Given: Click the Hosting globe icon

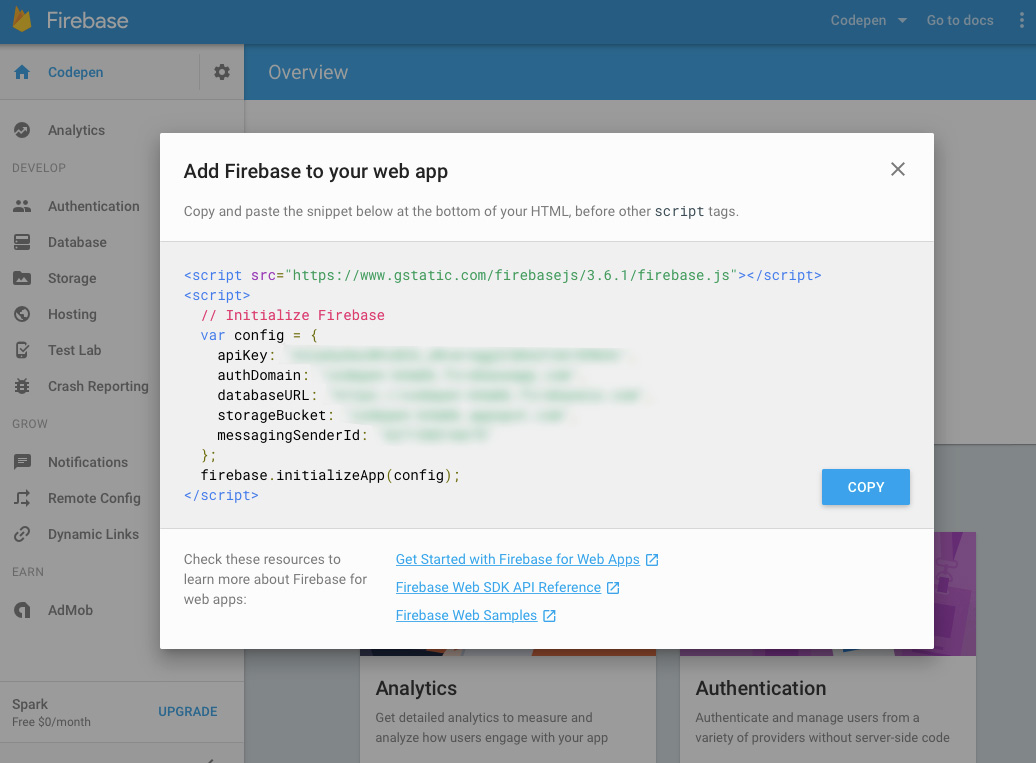Looking at the screenshot, I should pyautogui.click(x=22, y=314).
